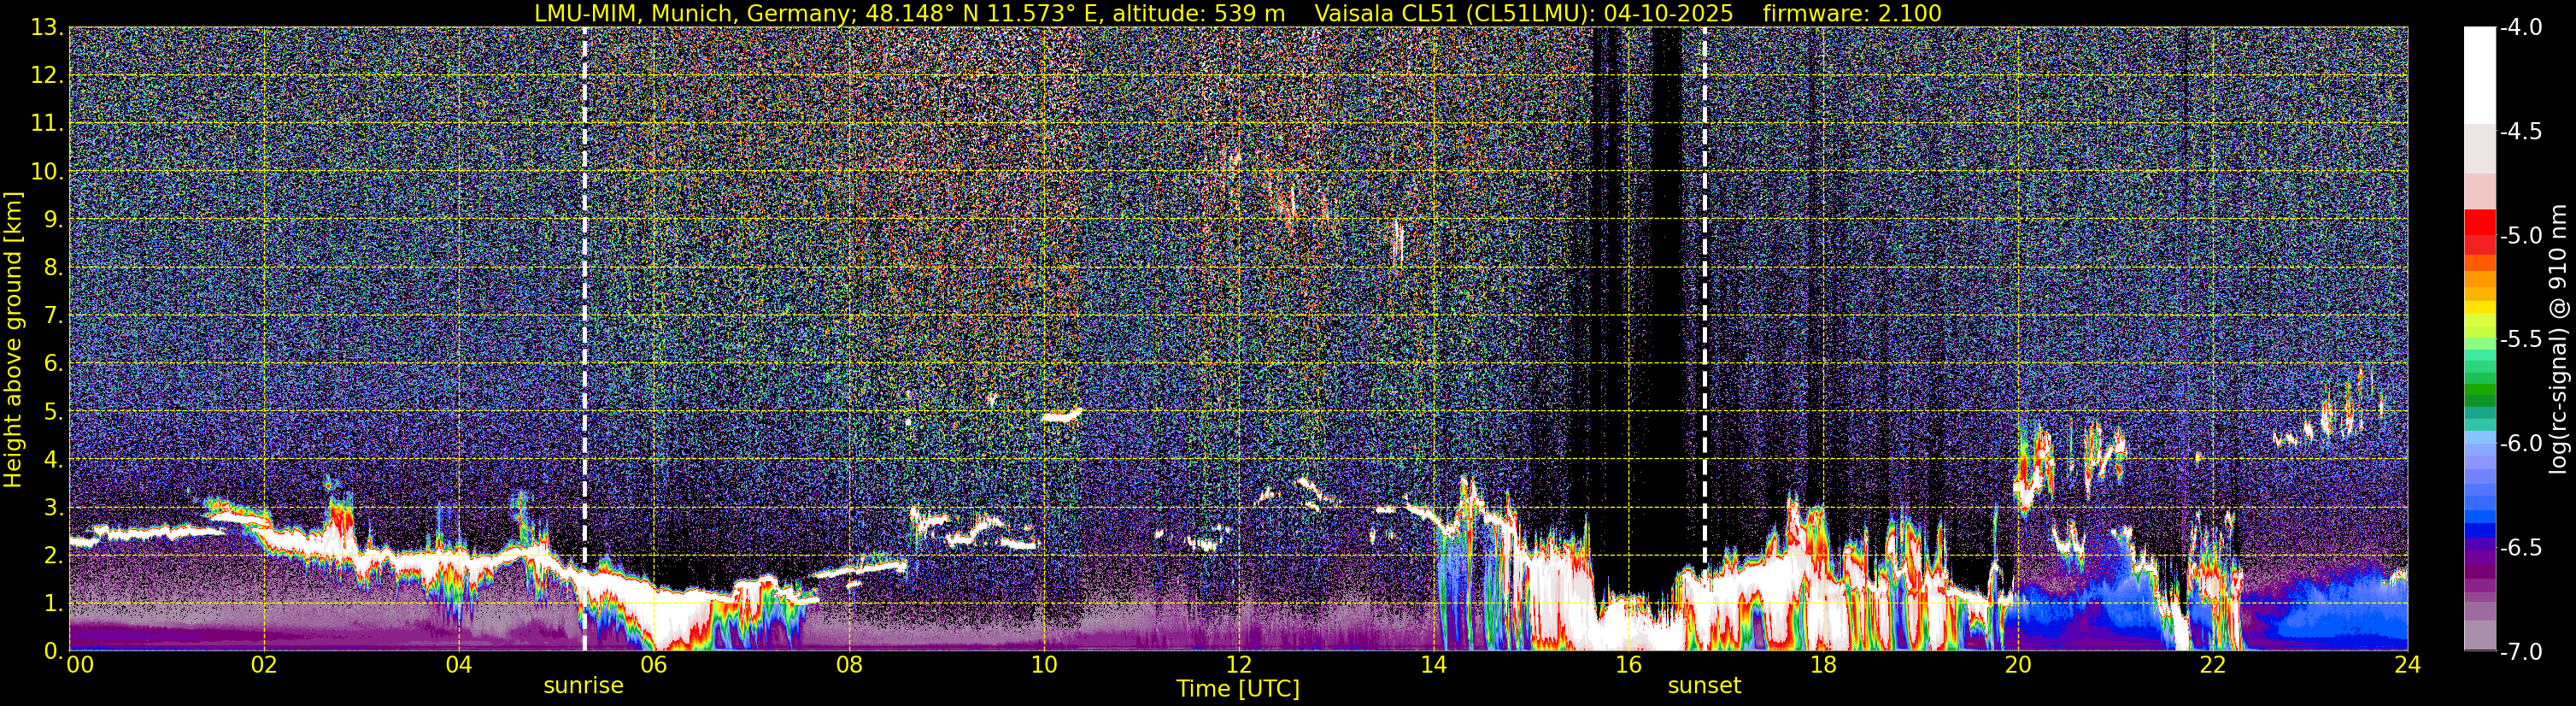2576x706 pixels.
Task: Click the "sunrise" label below the time axis
Action: (583, 686)
